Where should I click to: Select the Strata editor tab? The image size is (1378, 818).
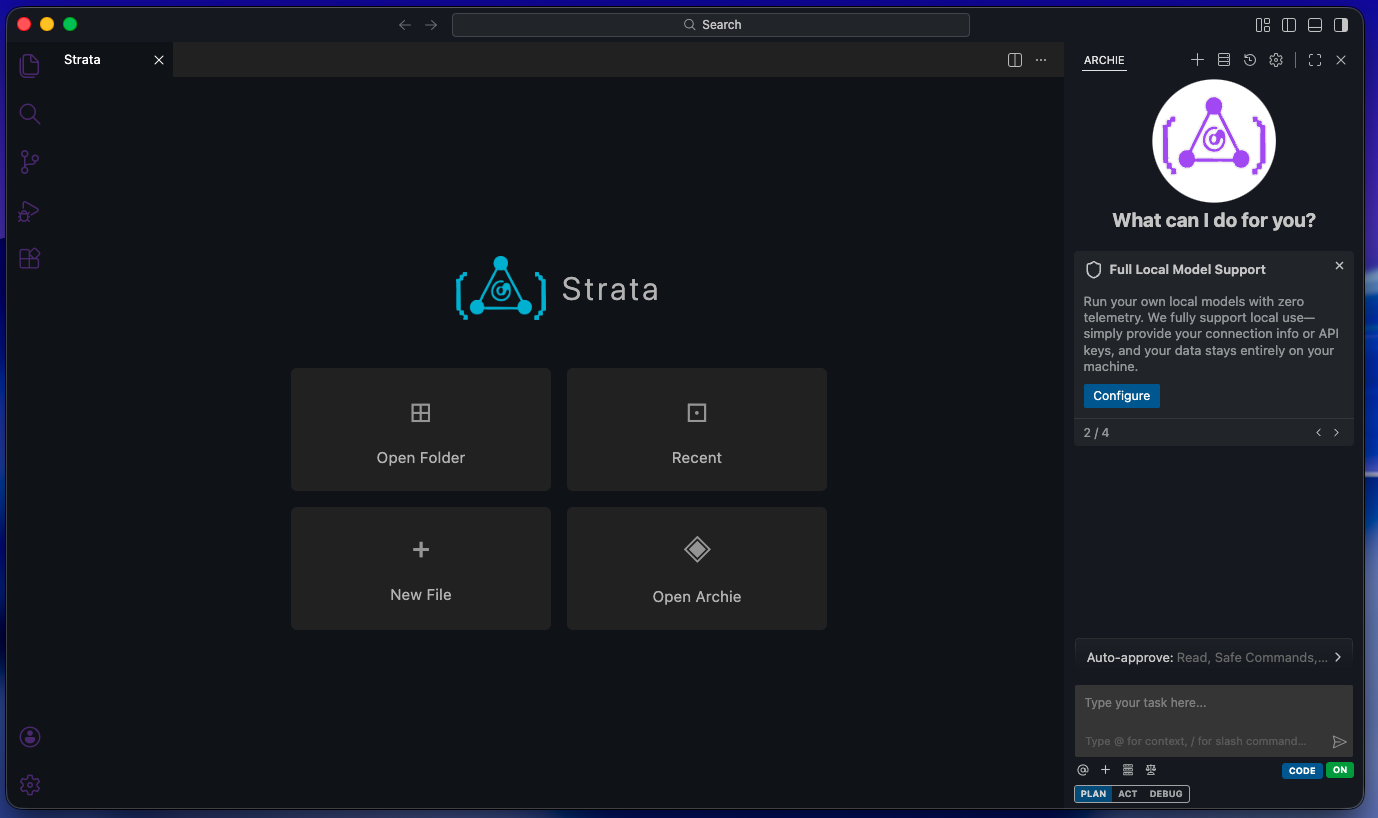click(81, 59)
